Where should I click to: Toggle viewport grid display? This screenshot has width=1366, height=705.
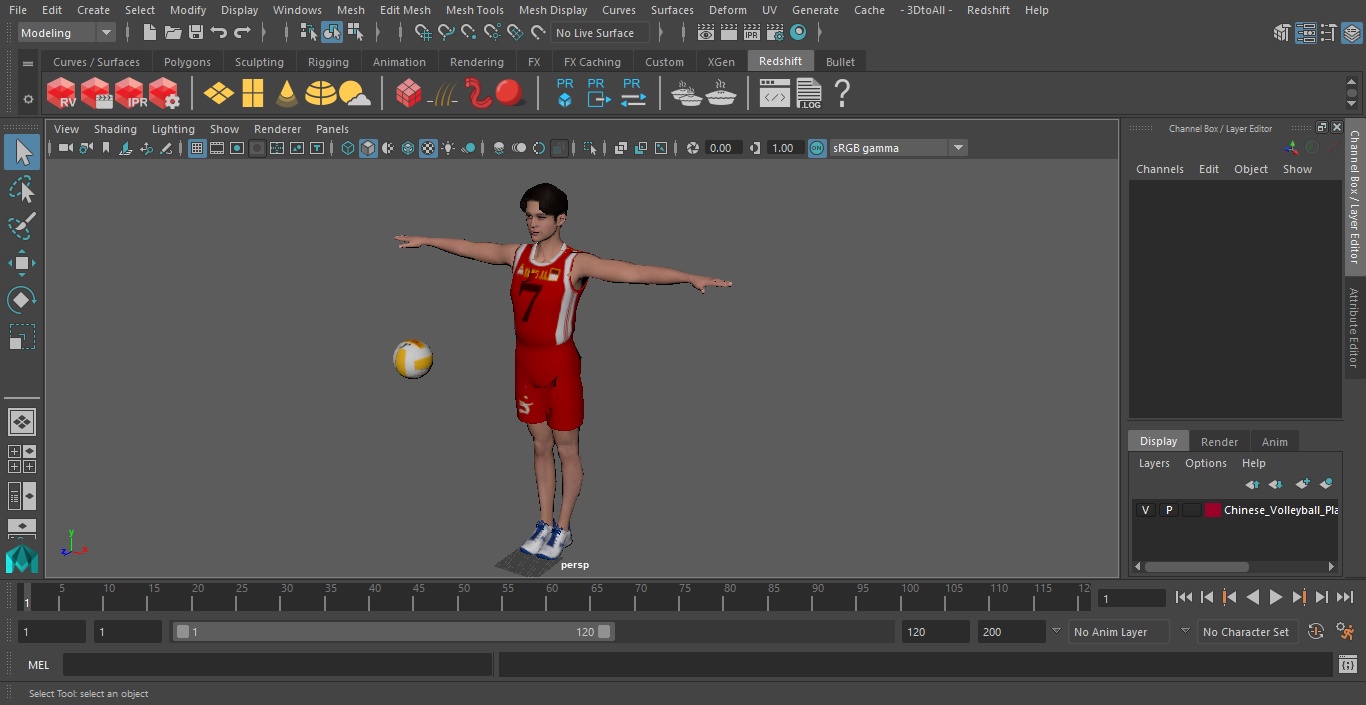tap(197, 148)
